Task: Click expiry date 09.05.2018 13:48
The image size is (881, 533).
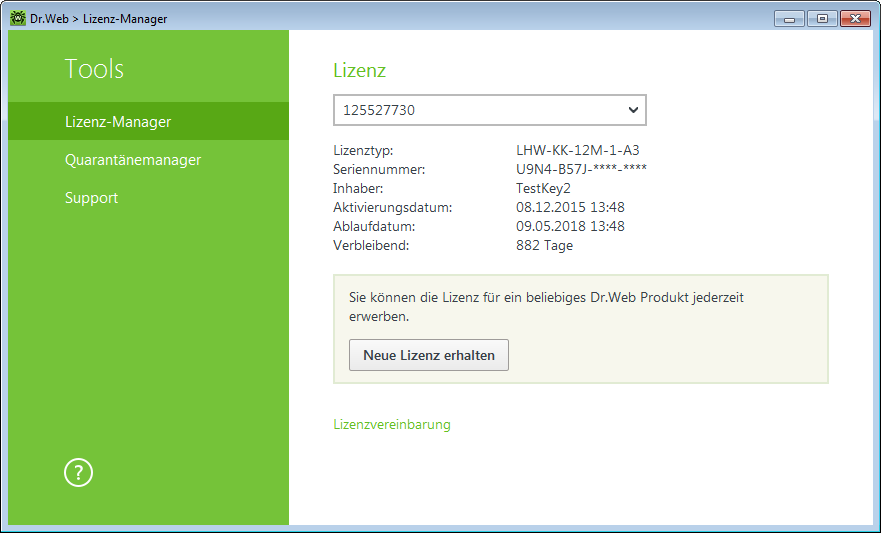Action: (x=570, y=226)
